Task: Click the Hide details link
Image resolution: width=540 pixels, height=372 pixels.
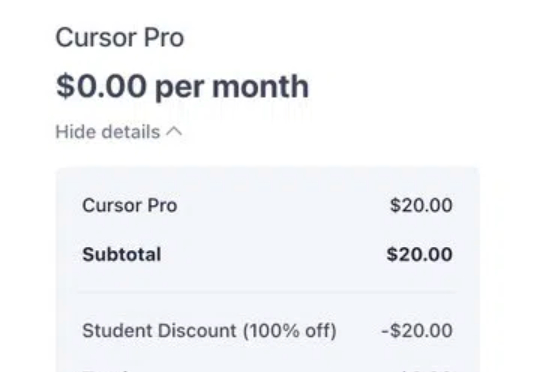Action: tap(119, 132)
